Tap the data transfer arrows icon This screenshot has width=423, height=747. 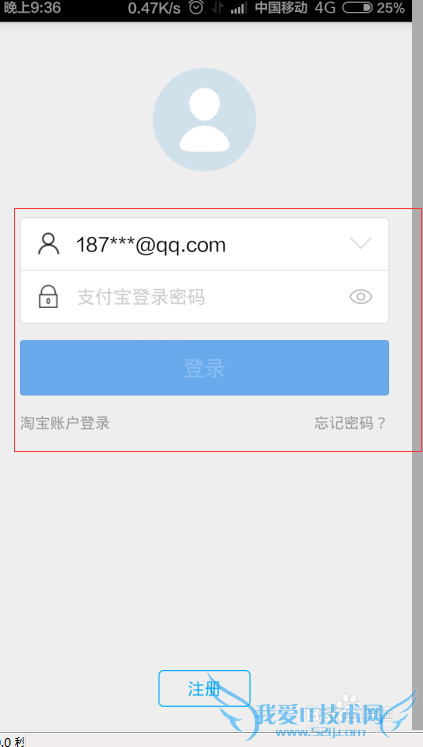218,8
